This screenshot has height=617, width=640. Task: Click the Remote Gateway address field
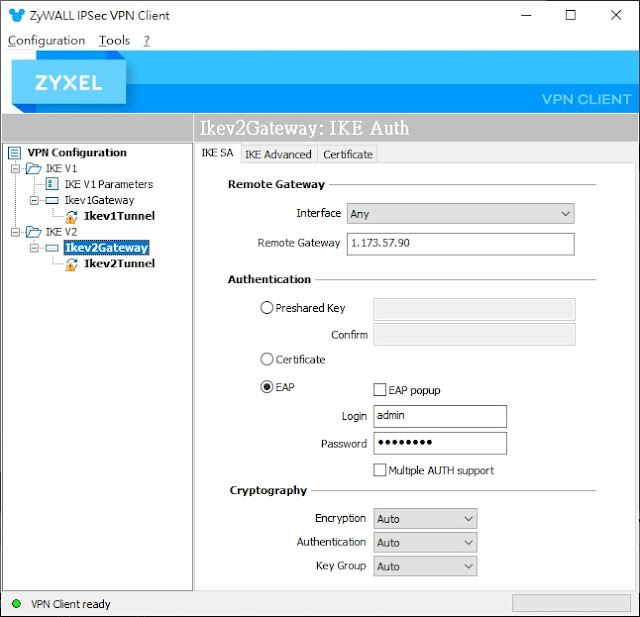tap(460, 244)
